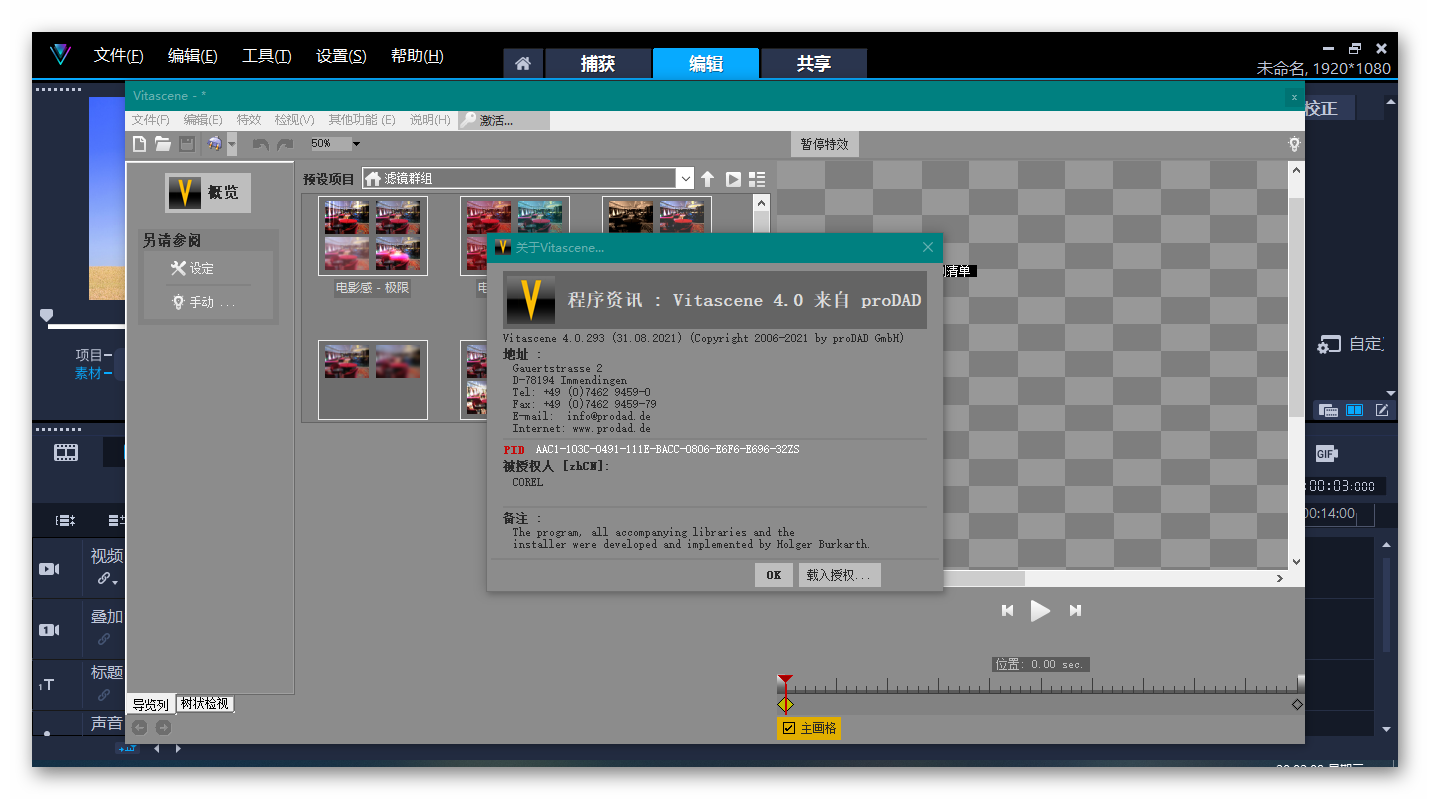This screenshot has height=799, width=1430.
Task: Click the lightbulb hint icon at the Vitascene top right
Action: point(1294,144)
